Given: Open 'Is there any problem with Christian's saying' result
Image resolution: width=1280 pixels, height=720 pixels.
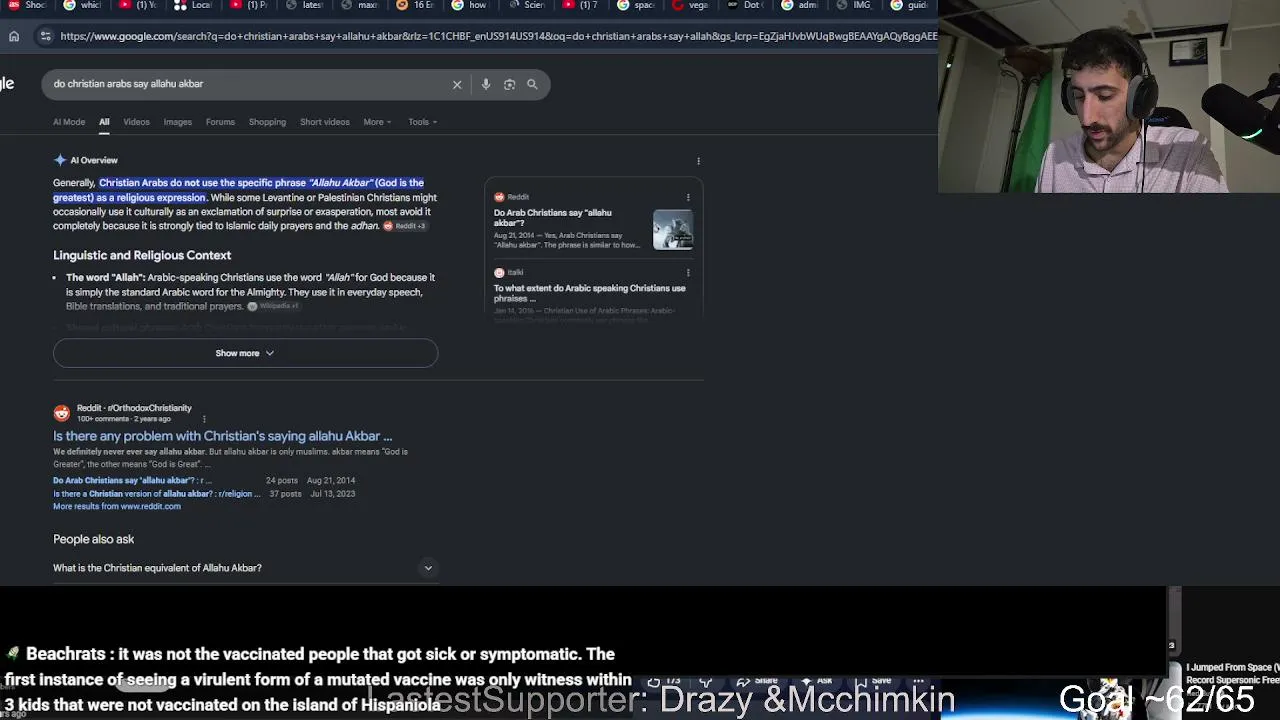Looking at the screenshot, I should pos(222,436).
